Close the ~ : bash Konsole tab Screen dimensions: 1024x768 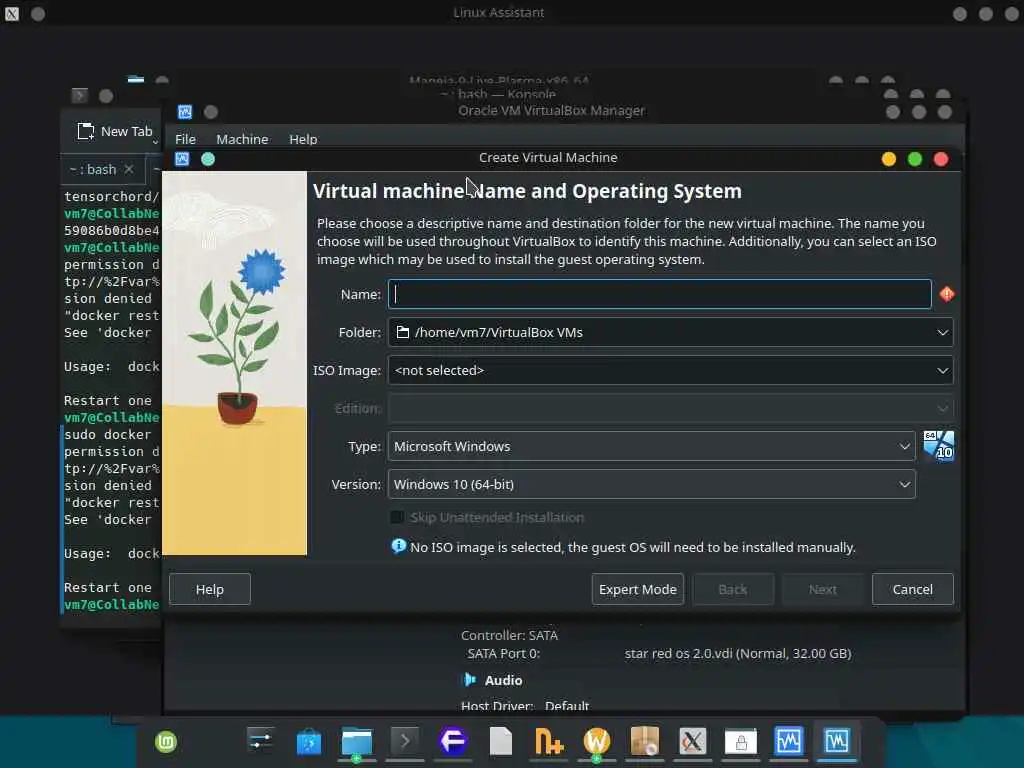(x=129, y=169)
